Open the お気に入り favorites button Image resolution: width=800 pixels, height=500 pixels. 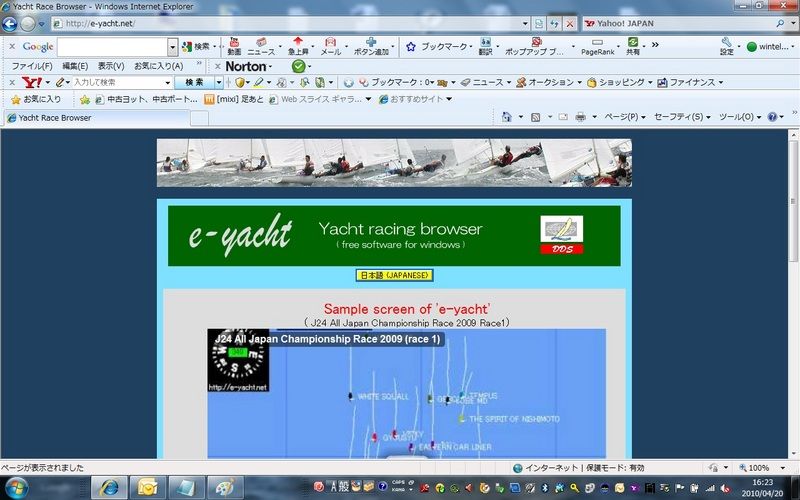[36, 99]
